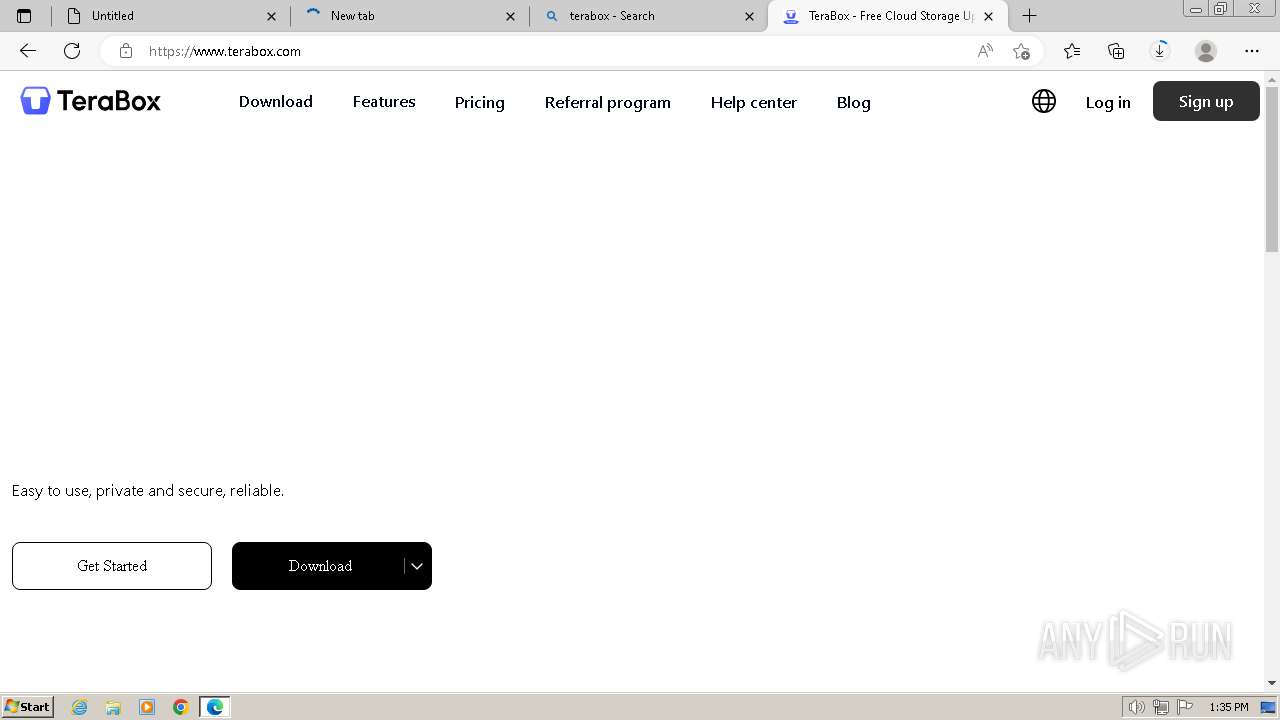Open network icon in system tray

coord(1161,707)
